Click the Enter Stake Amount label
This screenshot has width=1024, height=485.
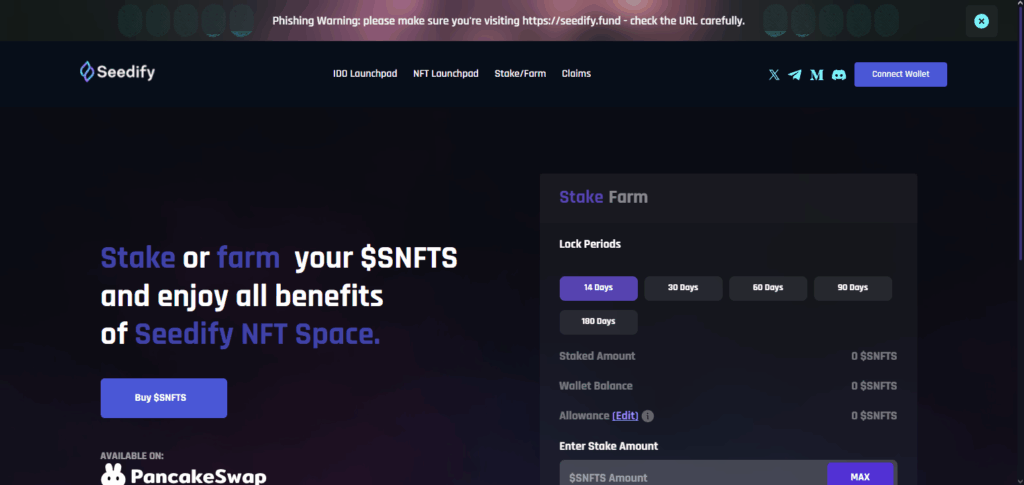[x=609, y=446]
